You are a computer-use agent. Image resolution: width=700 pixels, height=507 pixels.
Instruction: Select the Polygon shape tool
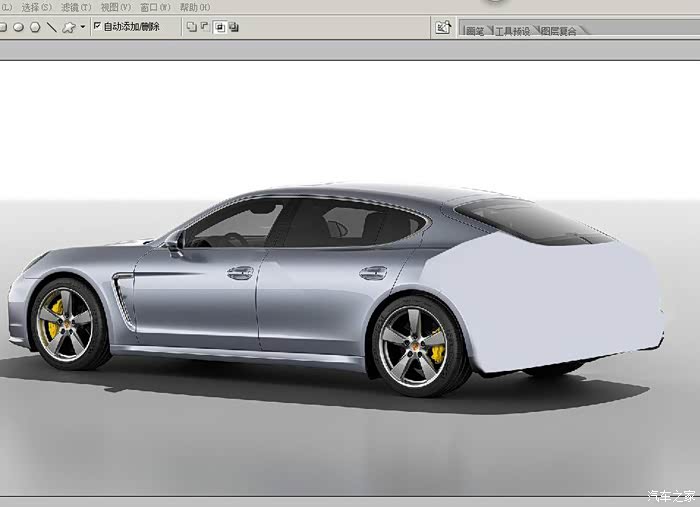pyautogui.click(x=35, y=27)
